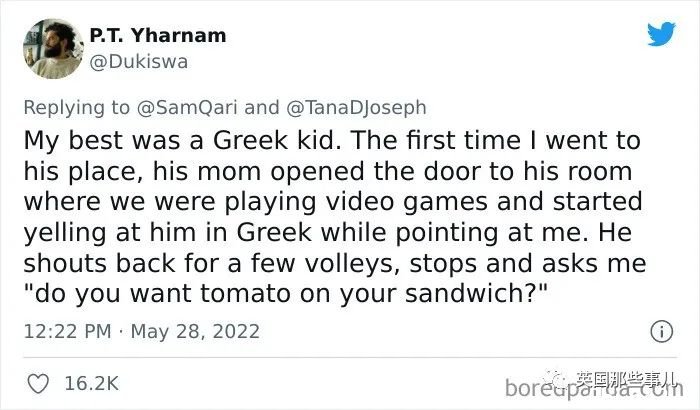
Task: Open the tweet info circle icon
Action: 661,331
